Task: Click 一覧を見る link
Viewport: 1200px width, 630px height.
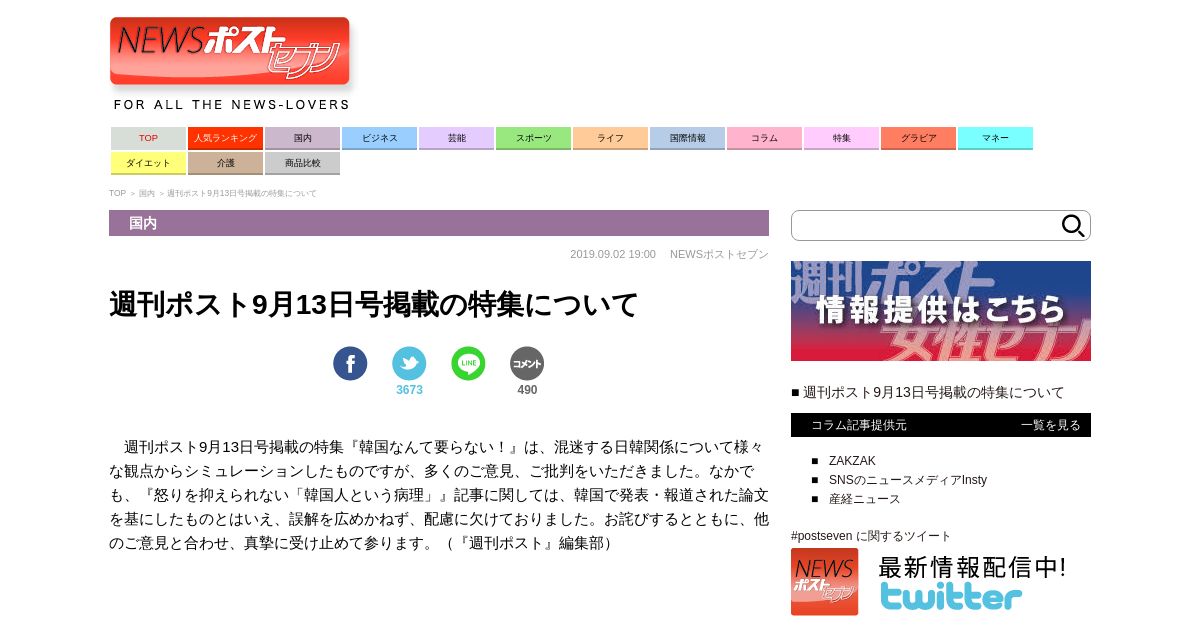Action: [1051, 425]
